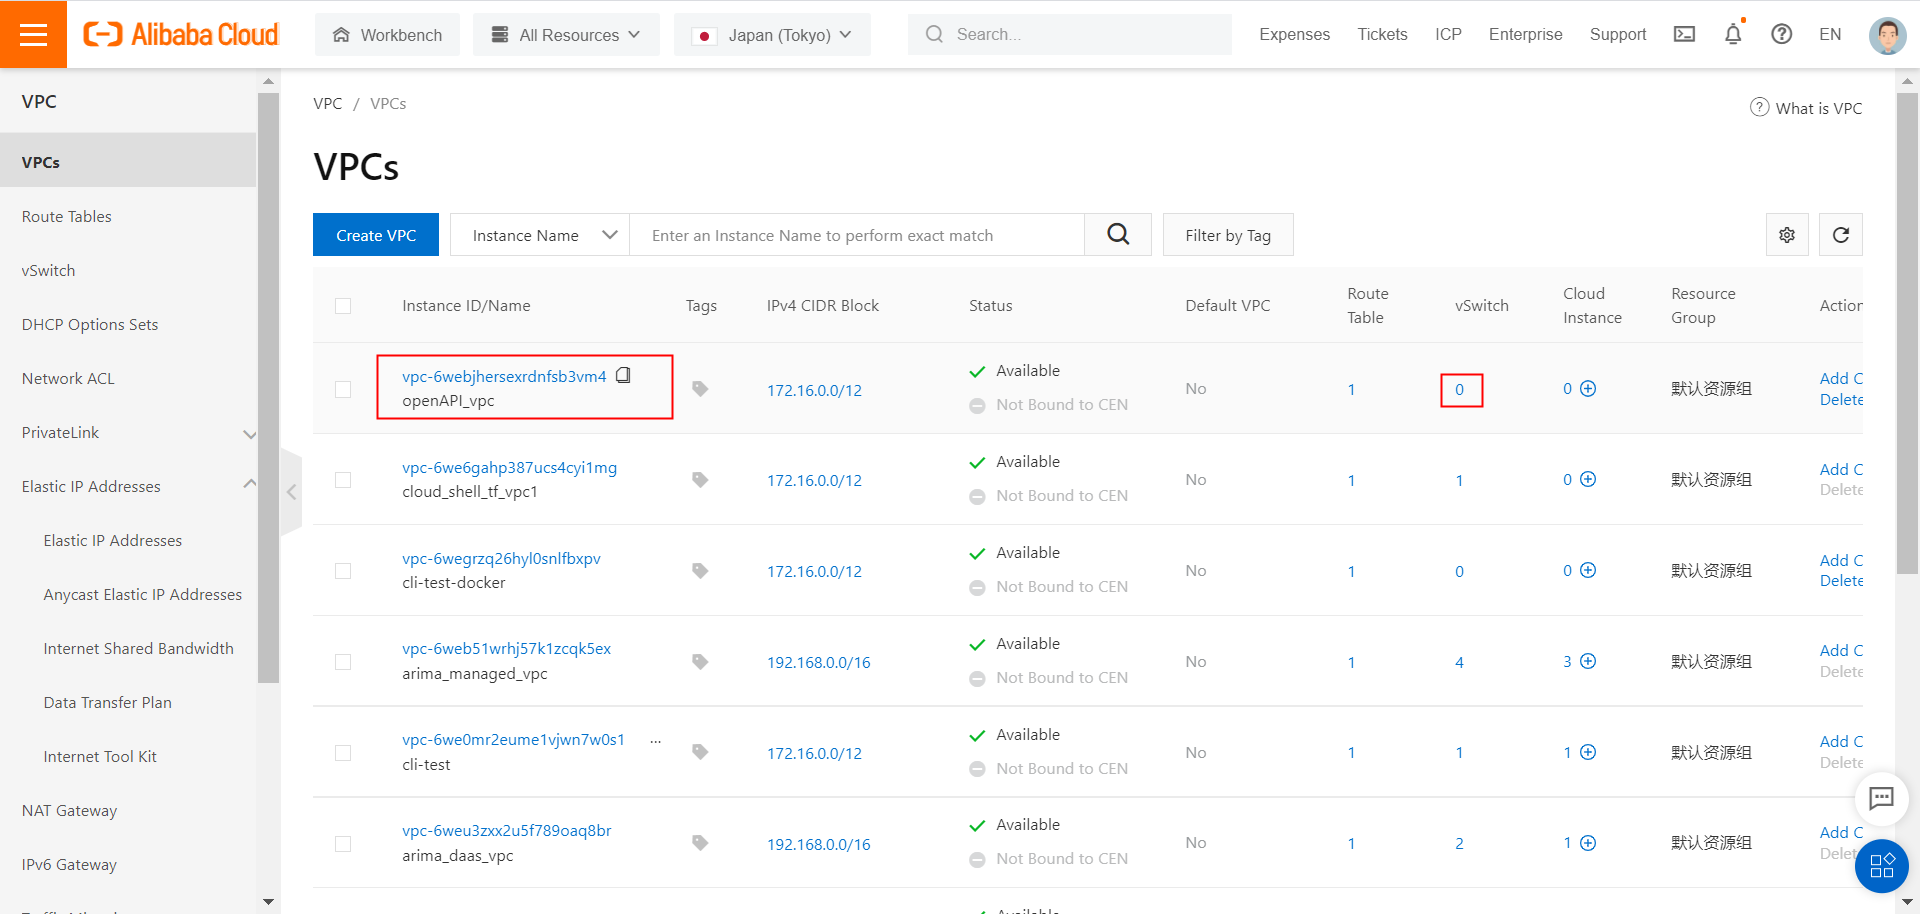Open vSwitch count 4 for arima_managed_vpc
The width and height of the screenshot is (1920, 914).
click(x=1459, y=662)
